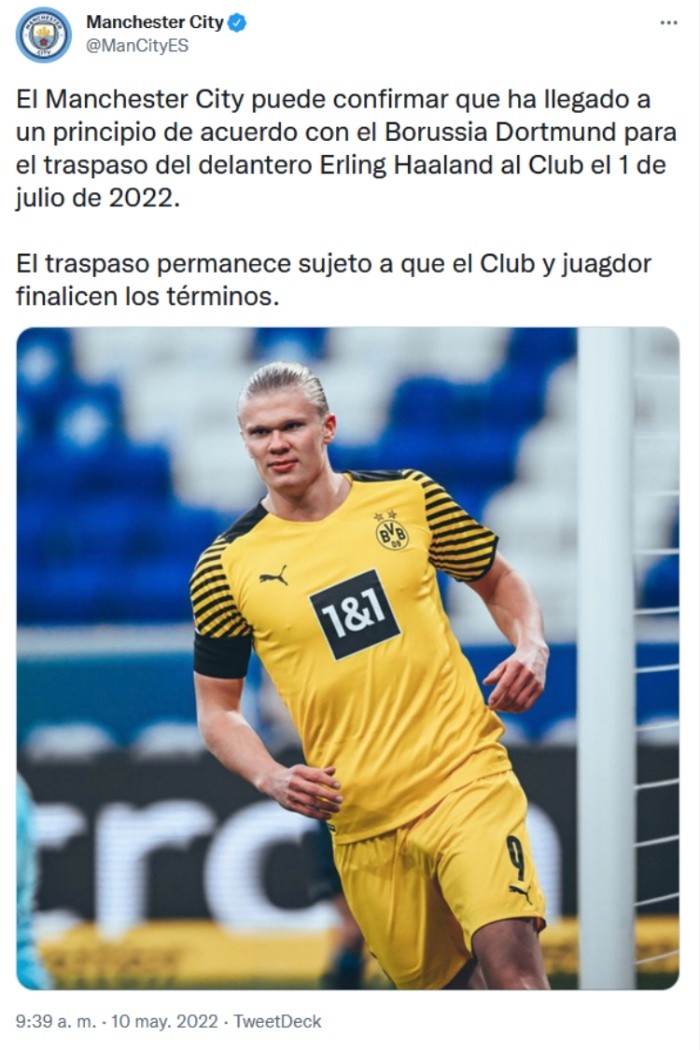700x1050 pixels.
Task: Click the 'finalicen los términos.' sentence
Action: (x=147, y=296)
